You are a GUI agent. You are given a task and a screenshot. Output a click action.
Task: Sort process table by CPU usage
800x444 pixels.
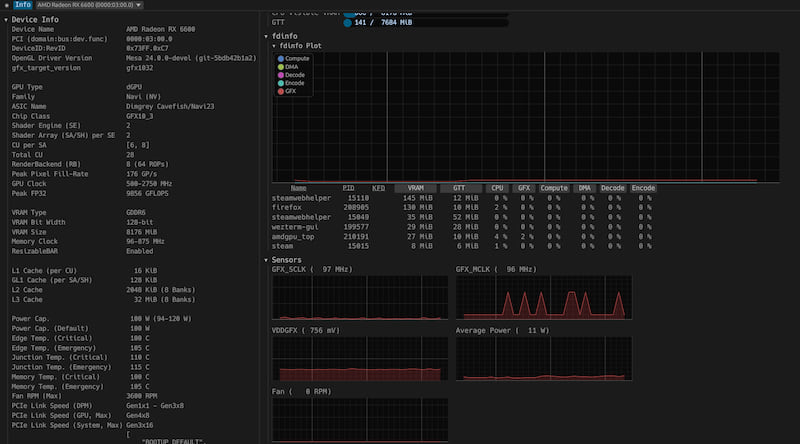click(x=497, y=187)
